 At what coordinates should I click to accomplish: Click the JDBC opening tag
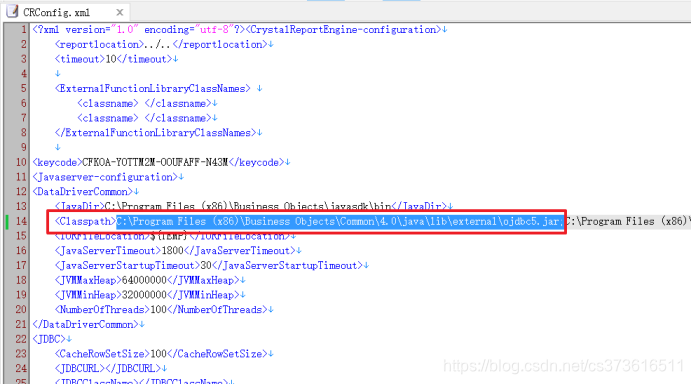click(x=49, y=339)
